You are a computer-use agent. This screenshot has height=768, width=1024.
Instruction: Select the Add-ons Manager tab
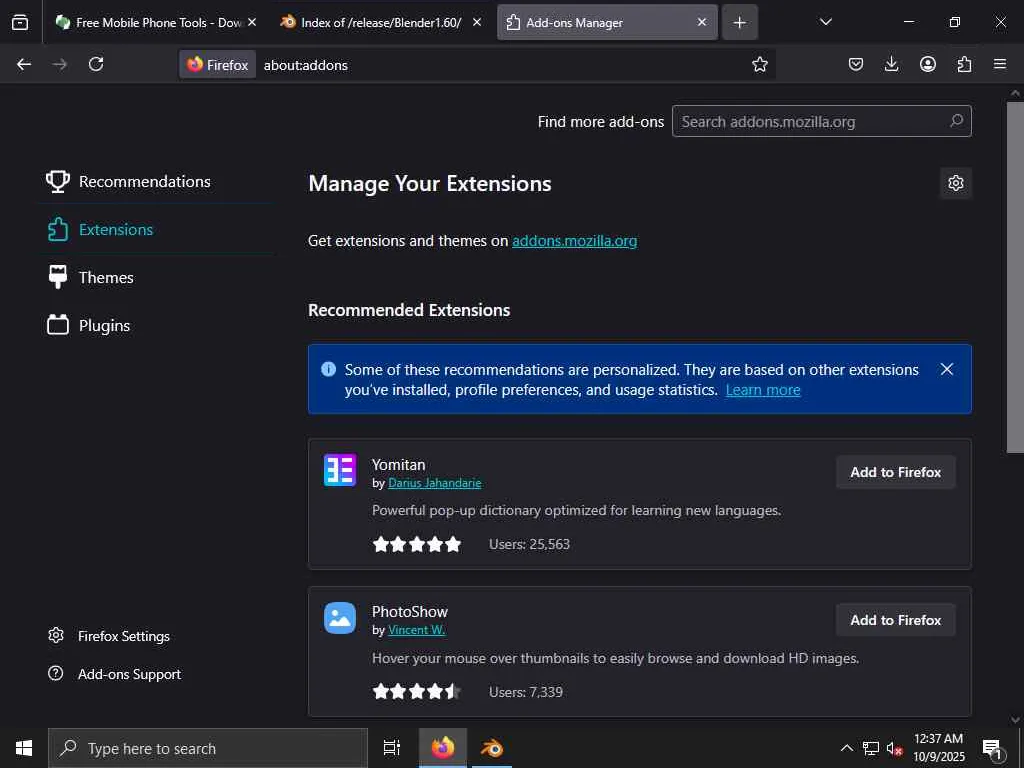click(607, 22)
